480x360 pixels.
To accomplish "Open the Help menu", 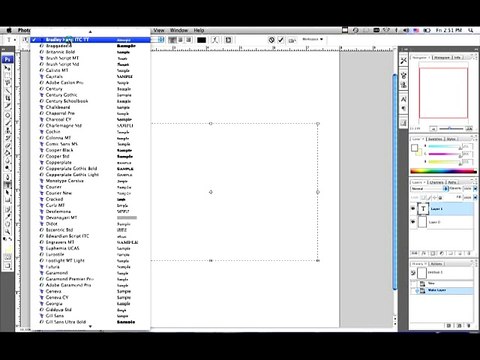I will pyautogui.click(x=199, y=30).
